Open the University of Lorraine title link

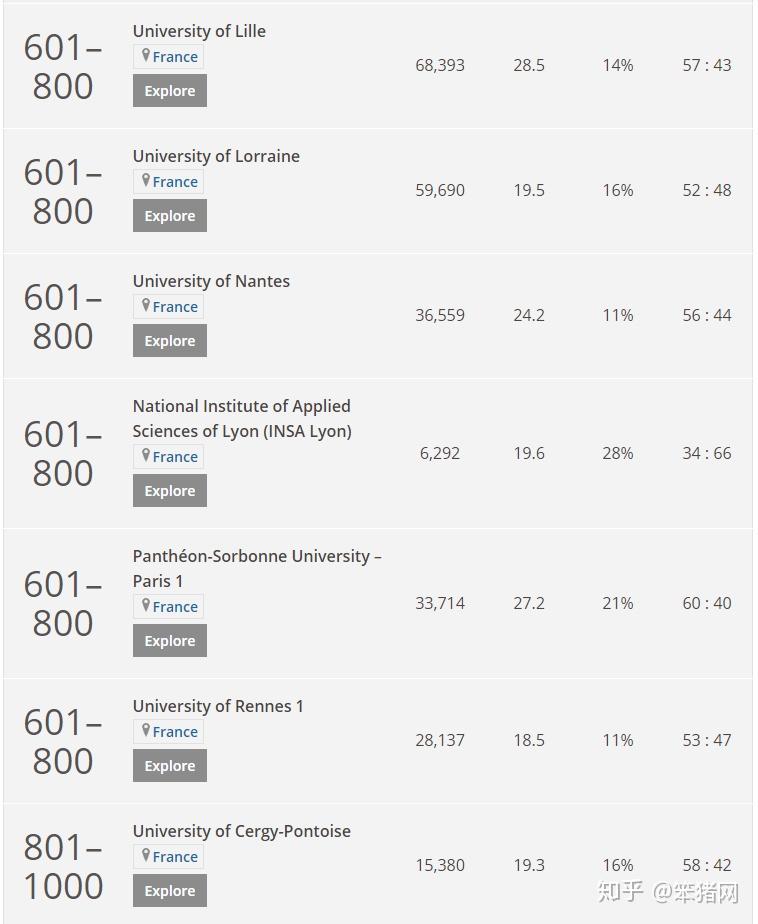pos(216,156)
